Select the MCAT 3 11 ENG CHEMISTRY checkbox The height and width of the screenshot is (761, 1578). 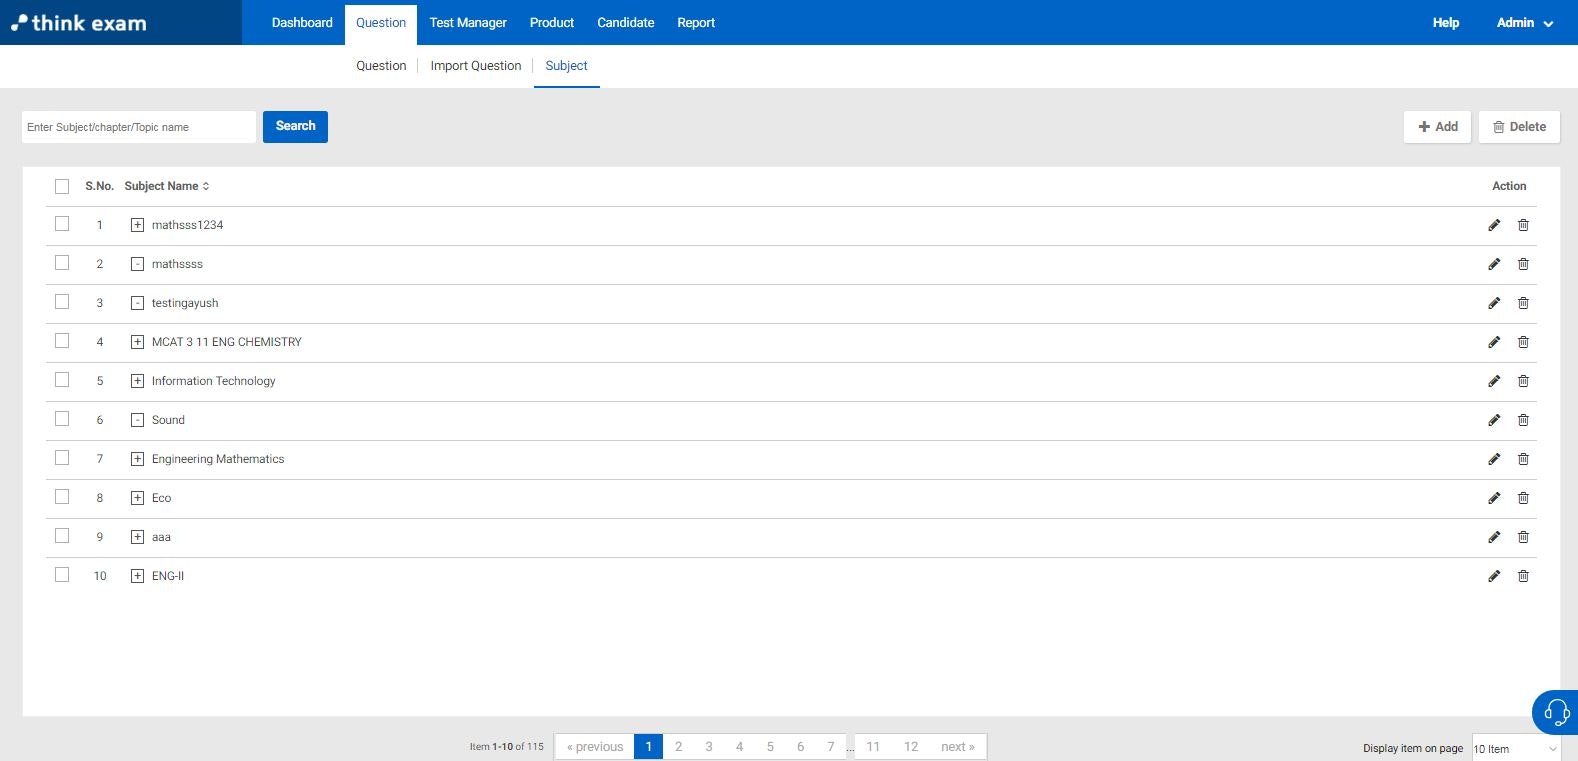(62, 341)
